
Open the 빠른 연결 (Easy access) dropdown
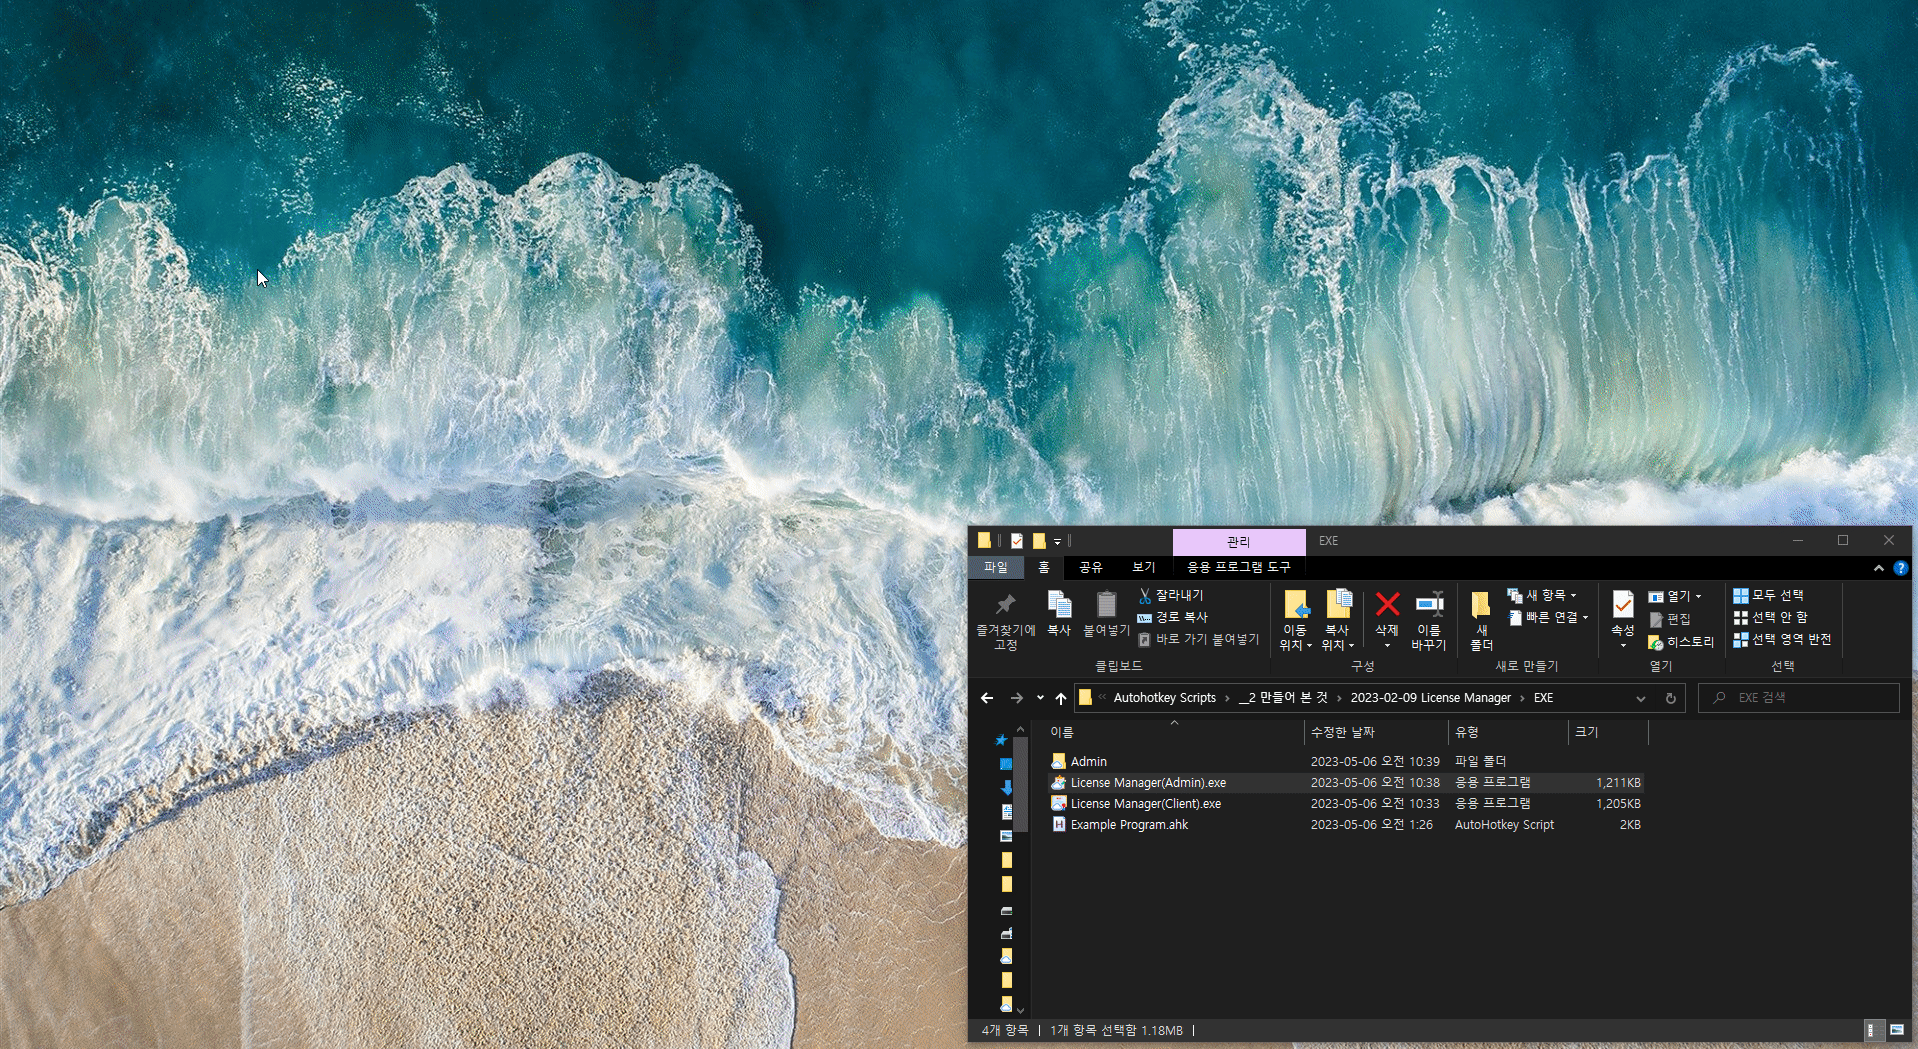1548,617
